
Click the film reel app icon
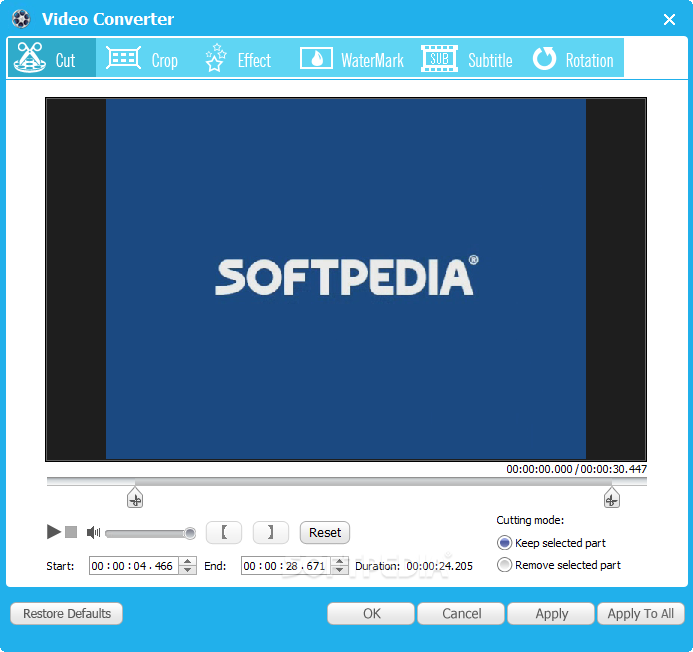[21, 19]
